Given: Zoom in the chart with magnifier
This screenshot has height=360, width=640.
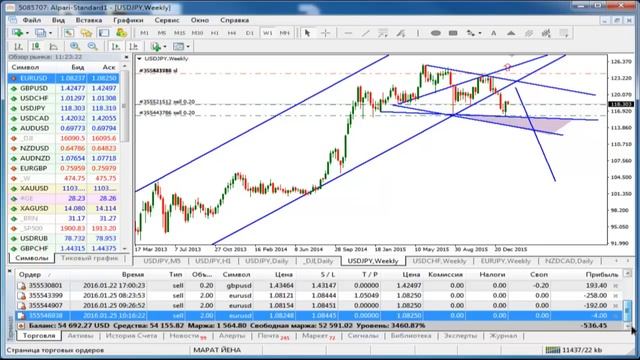Looking at the screenshot, I should coord(75,46).
